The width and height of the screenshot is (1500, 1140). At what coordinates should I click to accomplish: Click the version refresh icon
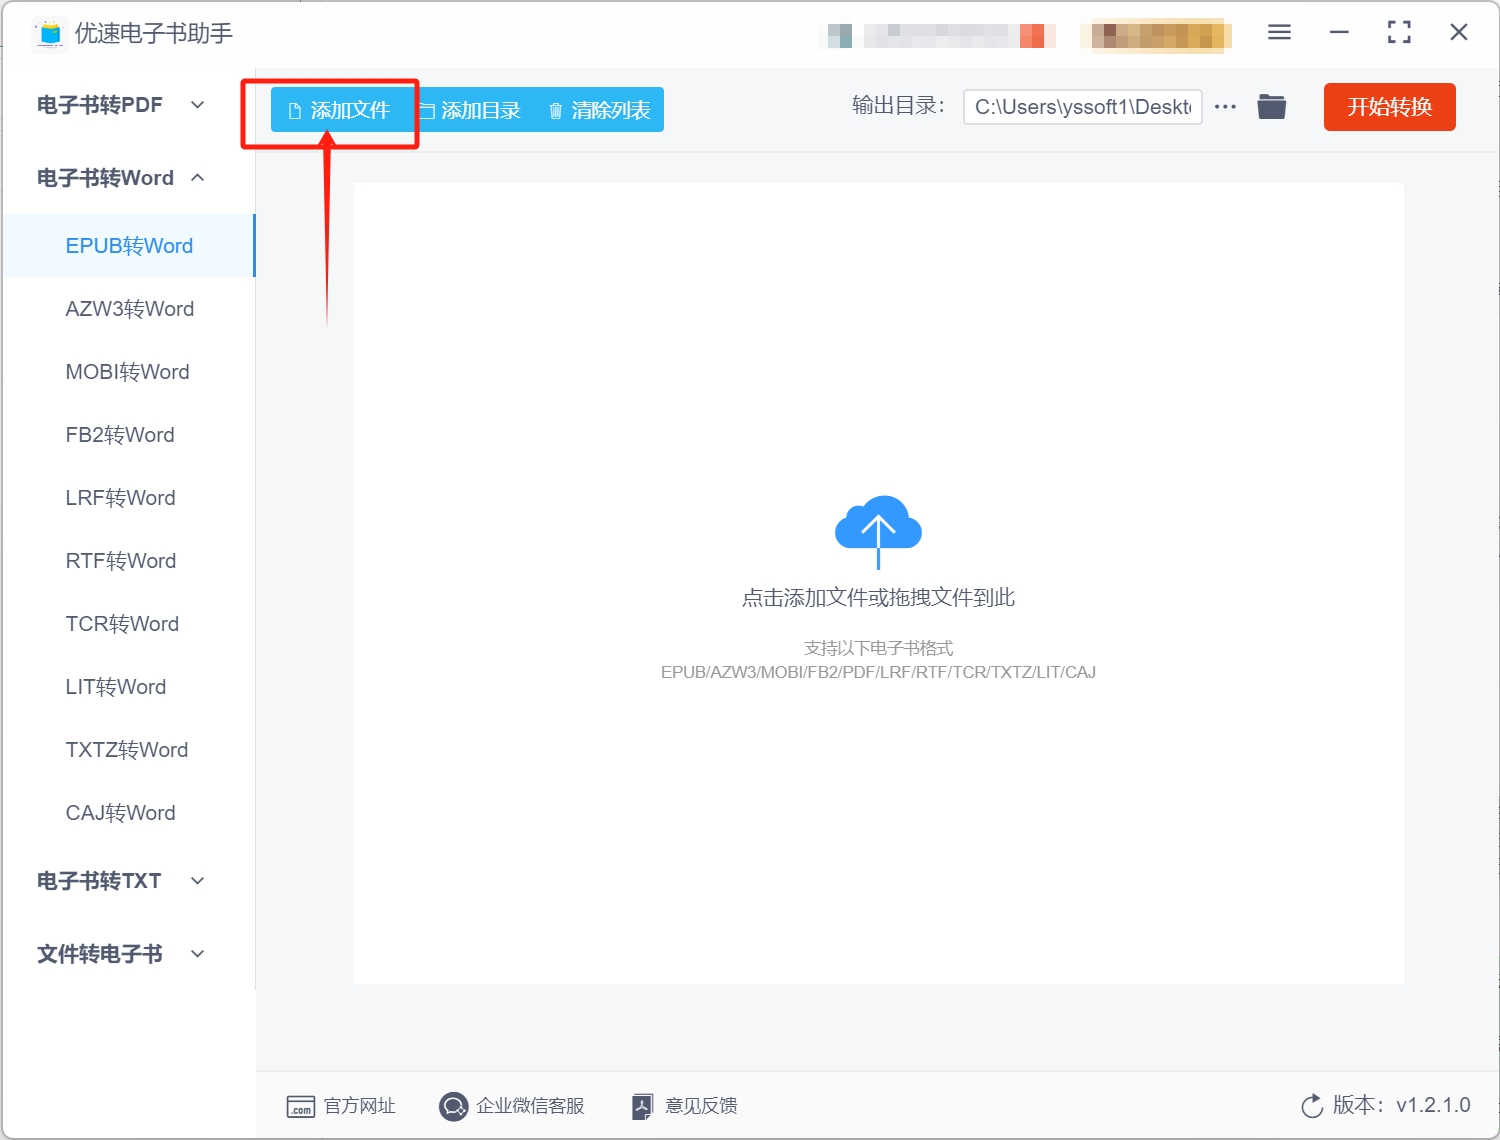[x=1312, y=1106]
